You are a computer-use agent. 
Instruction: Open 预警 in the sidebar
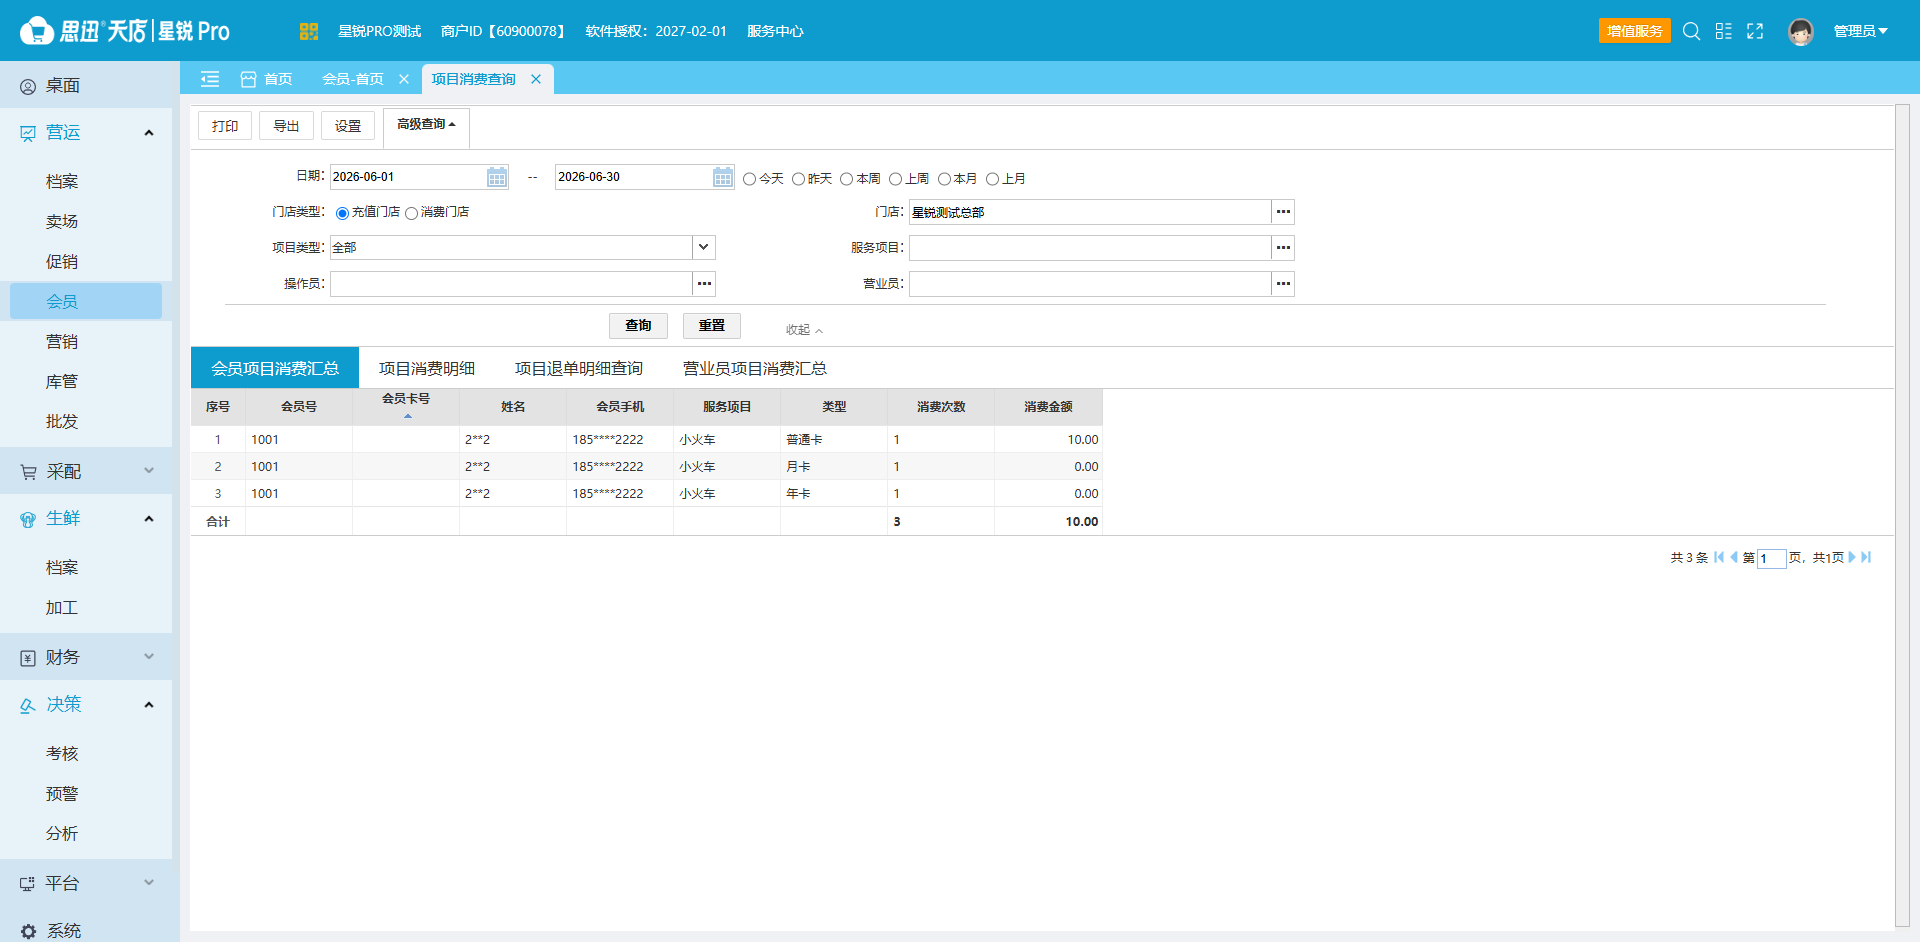coord(62,793)
